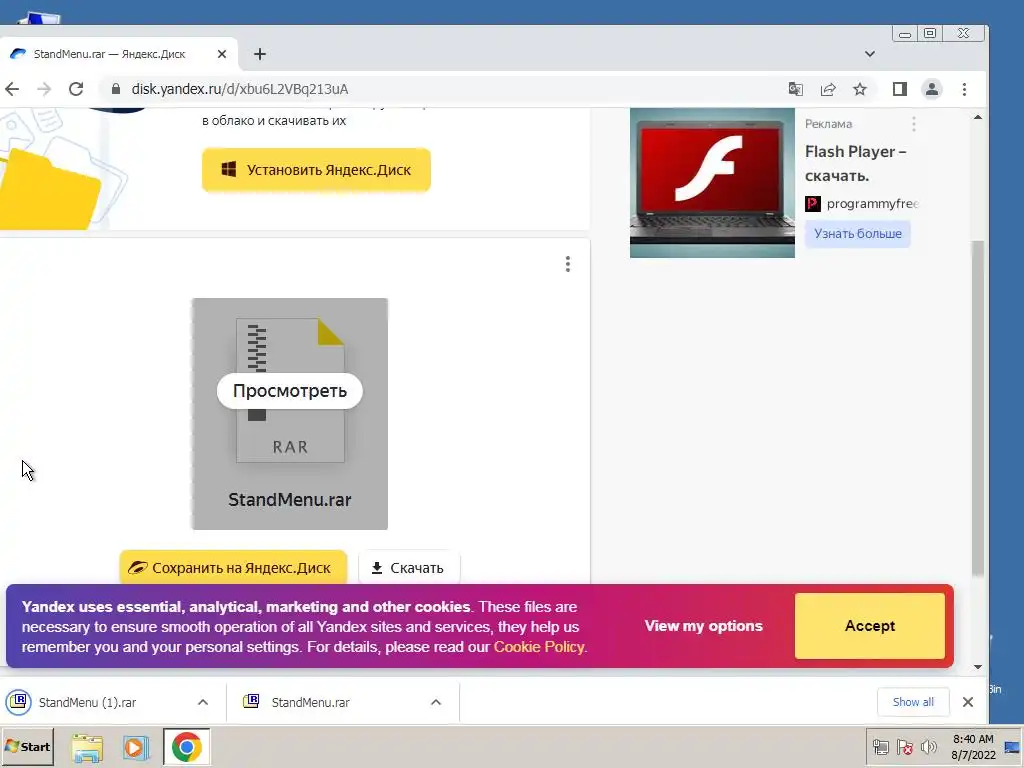Open a new browser tab

click(260, 54)
